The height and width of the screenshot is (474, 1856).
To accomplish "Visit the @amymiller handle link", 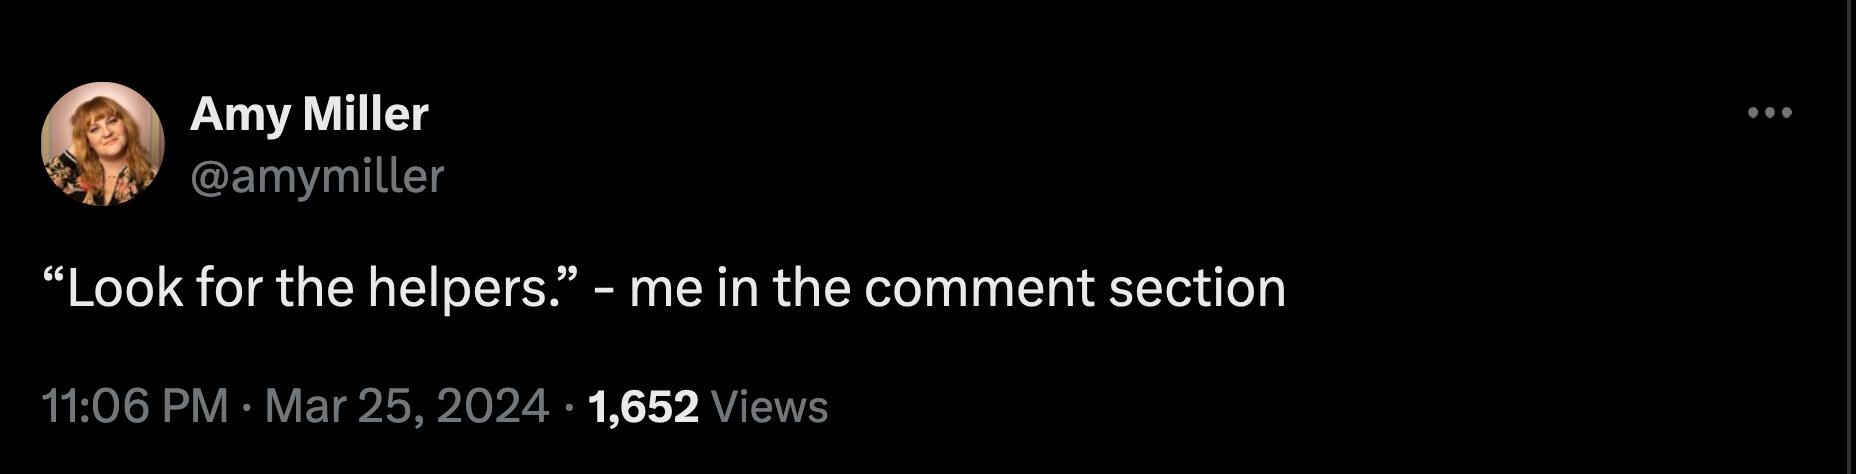I will (316, 177).
